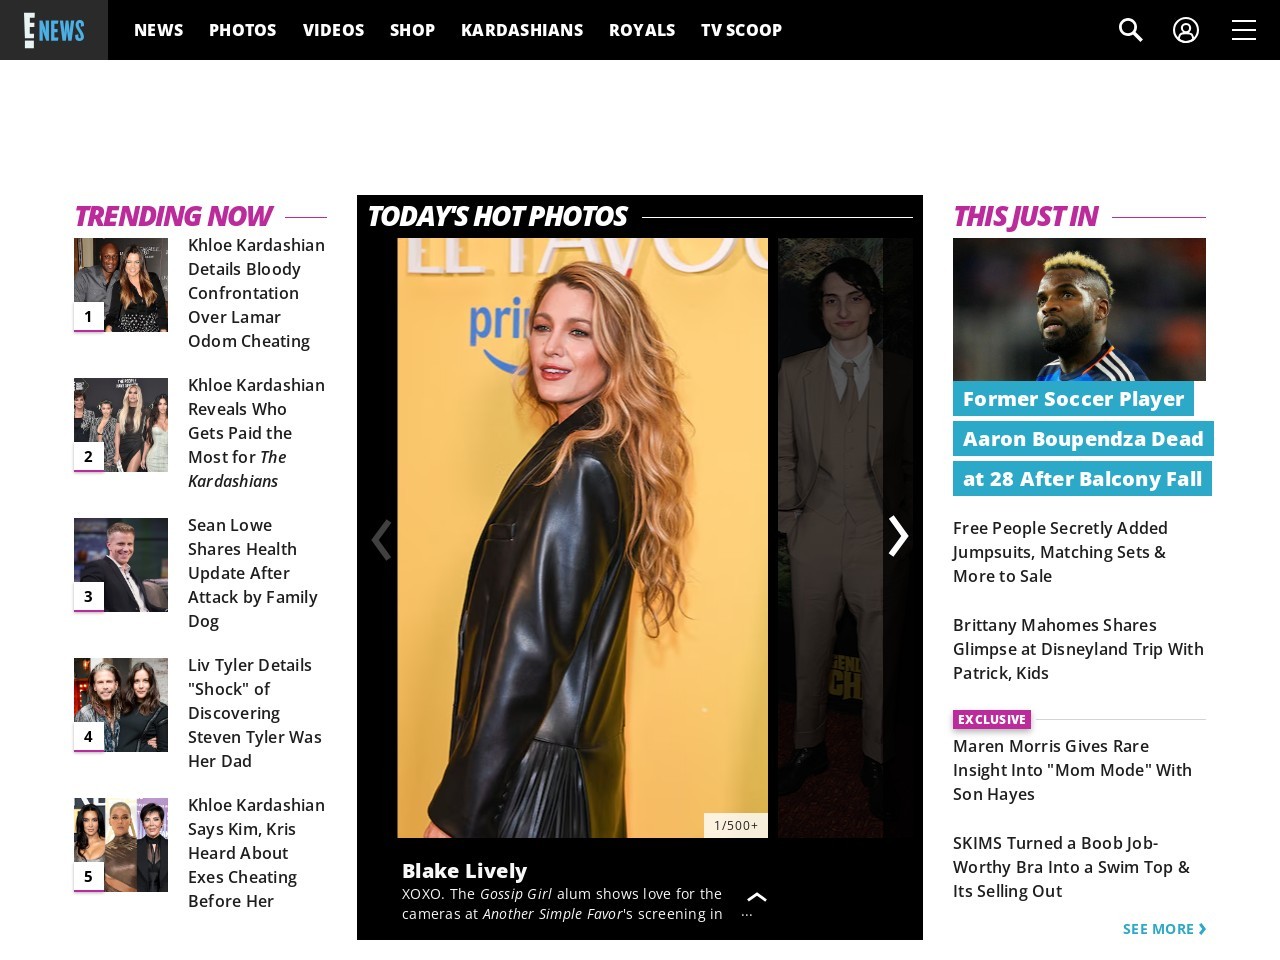This screenshot has width=1280, height=960.
Task: Open the search magnifier icon
Action: point(1130,30)
